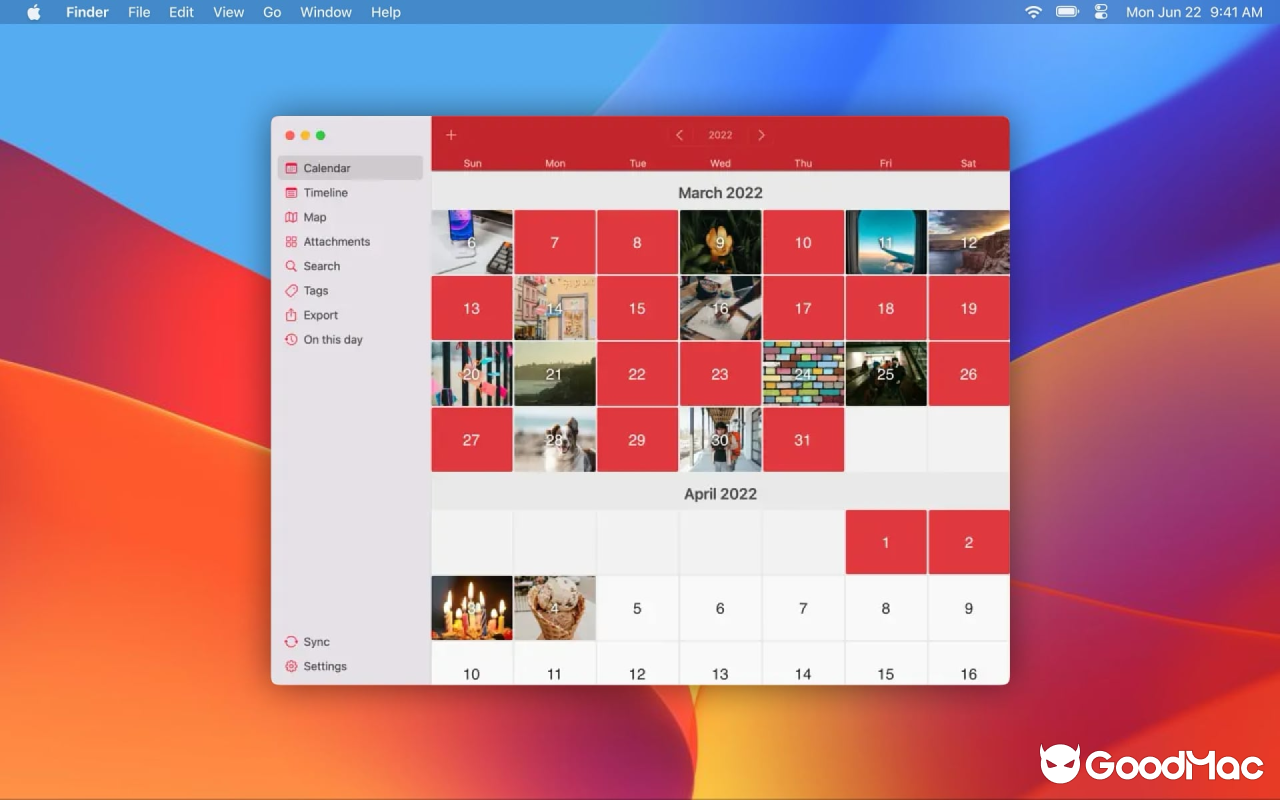The width and height of the screenshot is (1280, 800).
Task: Click the Settings gear icon
Action: tap(291, 666)
